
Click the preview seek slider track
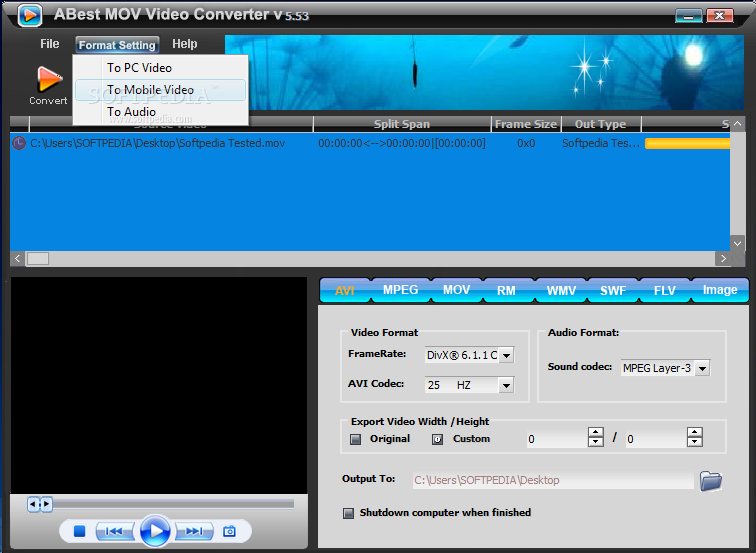click(174, 504)
